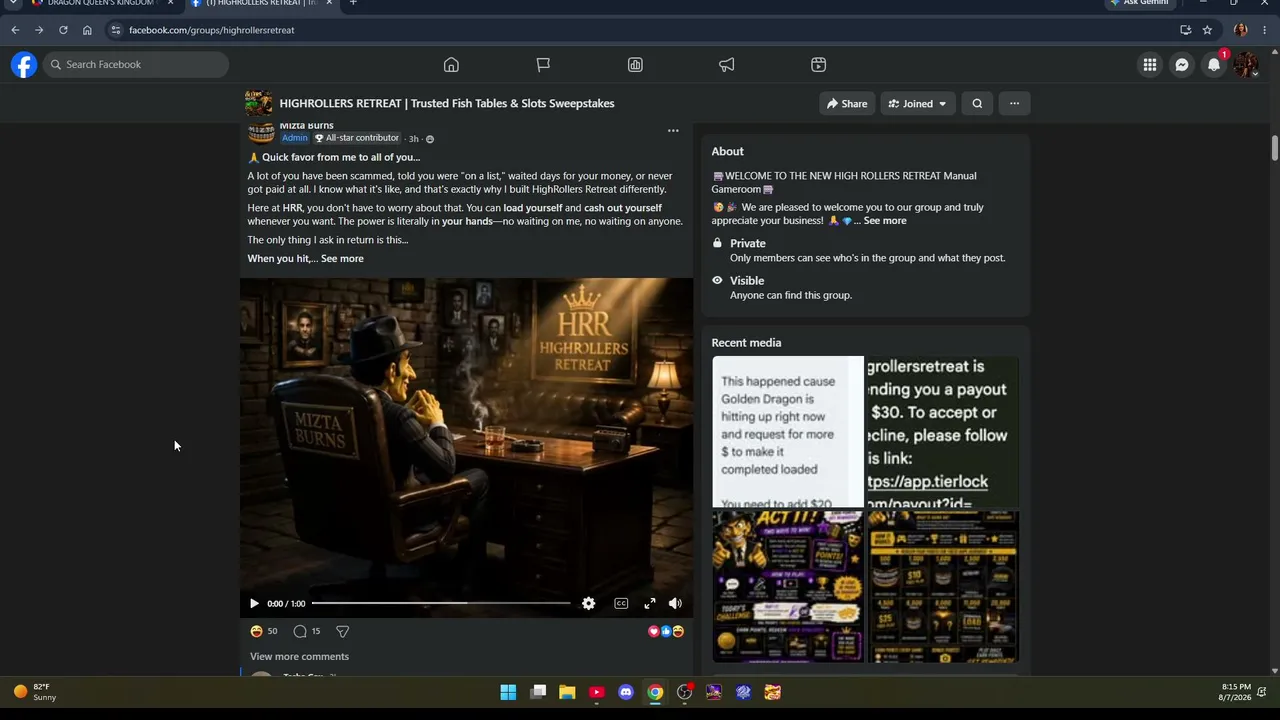Open the Reels icon in top navigation
The height and width of the screenshot is (720, 1280).
tap(818, 65)
